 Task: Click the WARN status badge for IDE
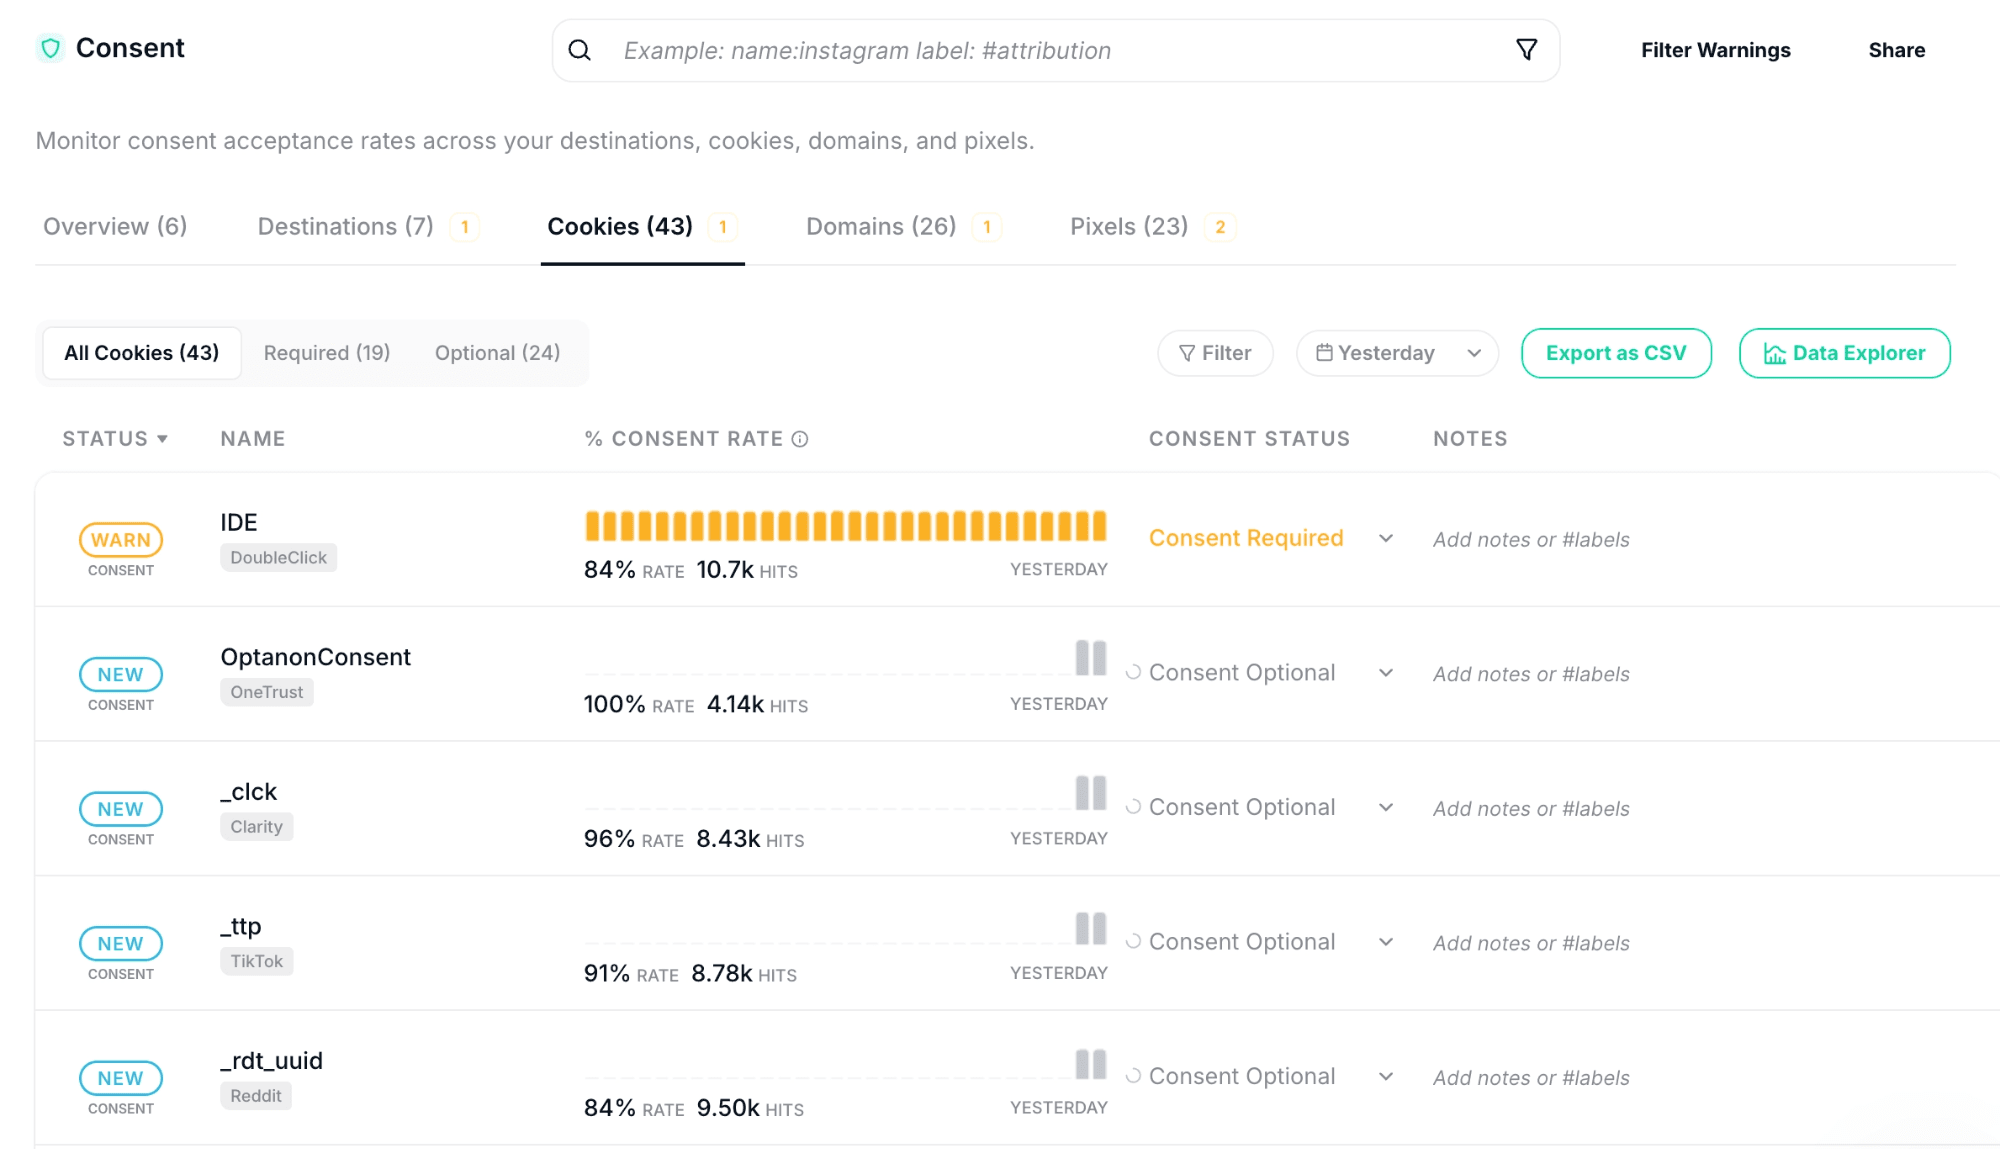click(x=121, y=540)
